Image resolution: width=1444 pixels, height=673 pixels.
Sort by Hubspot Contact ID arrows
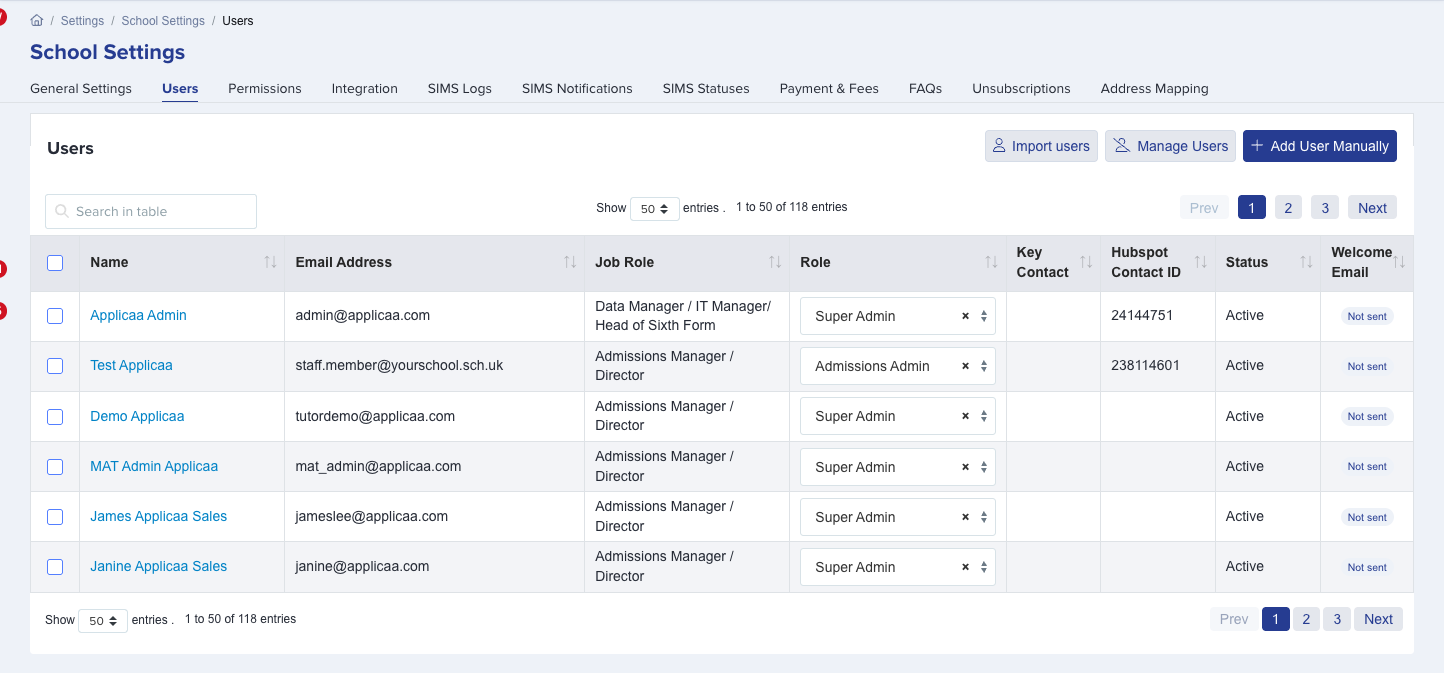point(1200,262)
